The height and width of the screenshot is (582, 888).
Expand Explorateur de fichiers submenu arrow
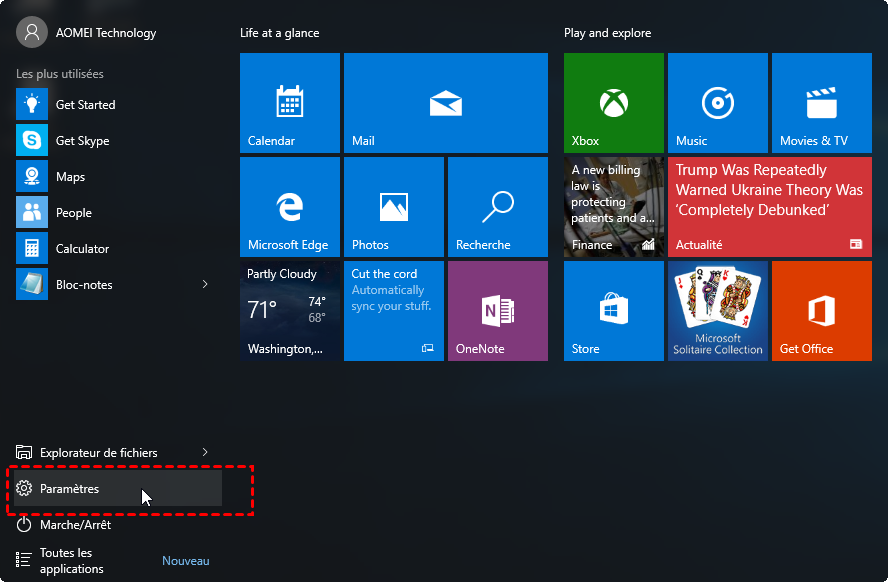coord(205,453)
